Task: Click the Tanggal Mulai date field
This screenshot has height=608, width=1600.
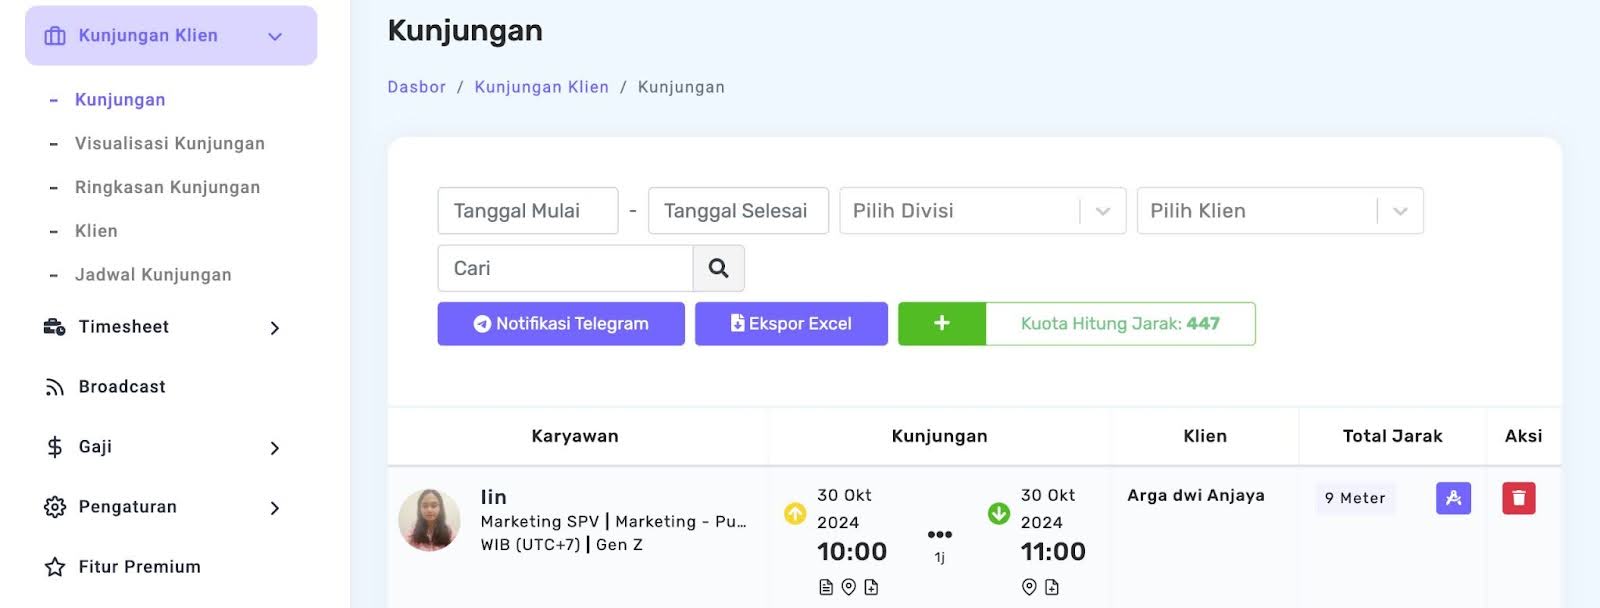Action: point(527,211)
